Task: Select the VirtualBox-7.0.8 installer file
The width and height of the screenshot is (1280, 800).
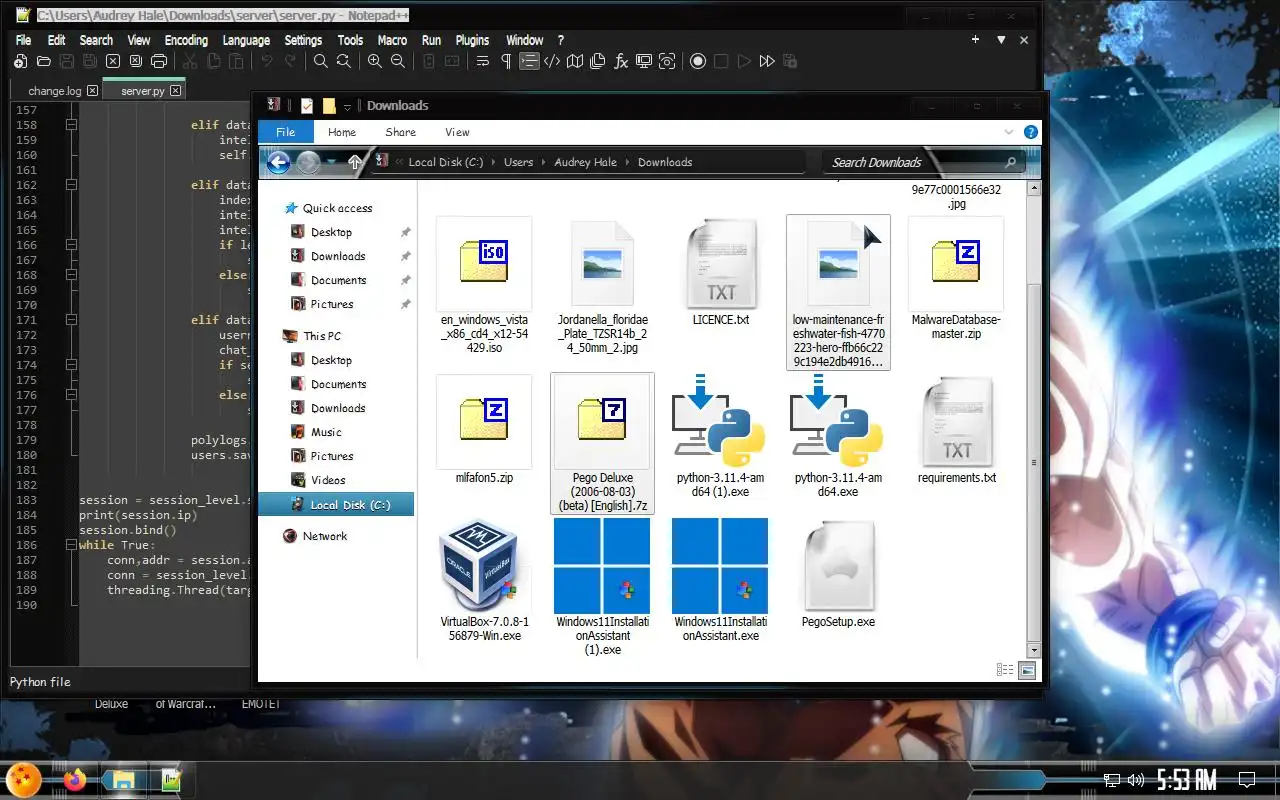Action: pos(484,580)
